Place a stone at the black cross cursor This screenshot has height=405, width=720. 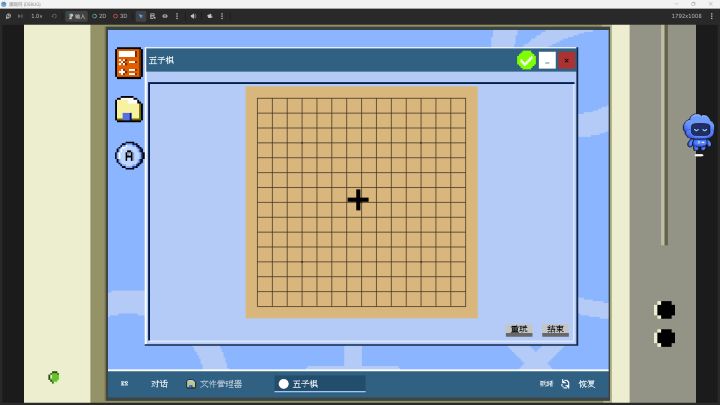(x=358, y=200)
